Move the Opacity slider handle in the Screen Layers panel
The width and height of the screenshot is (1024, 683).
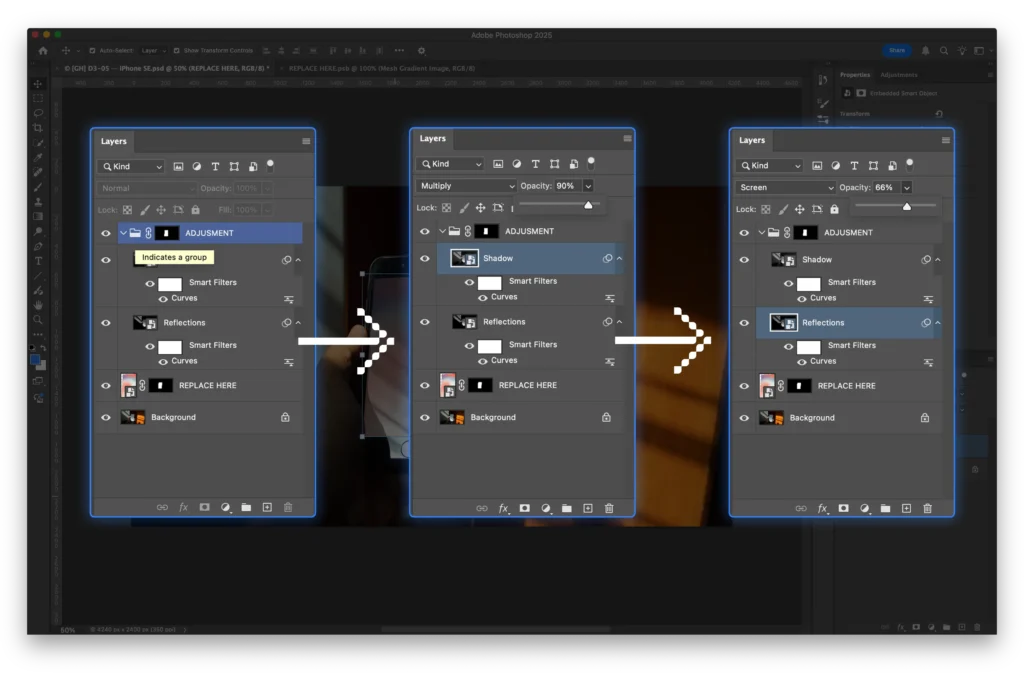pos(906,206)
